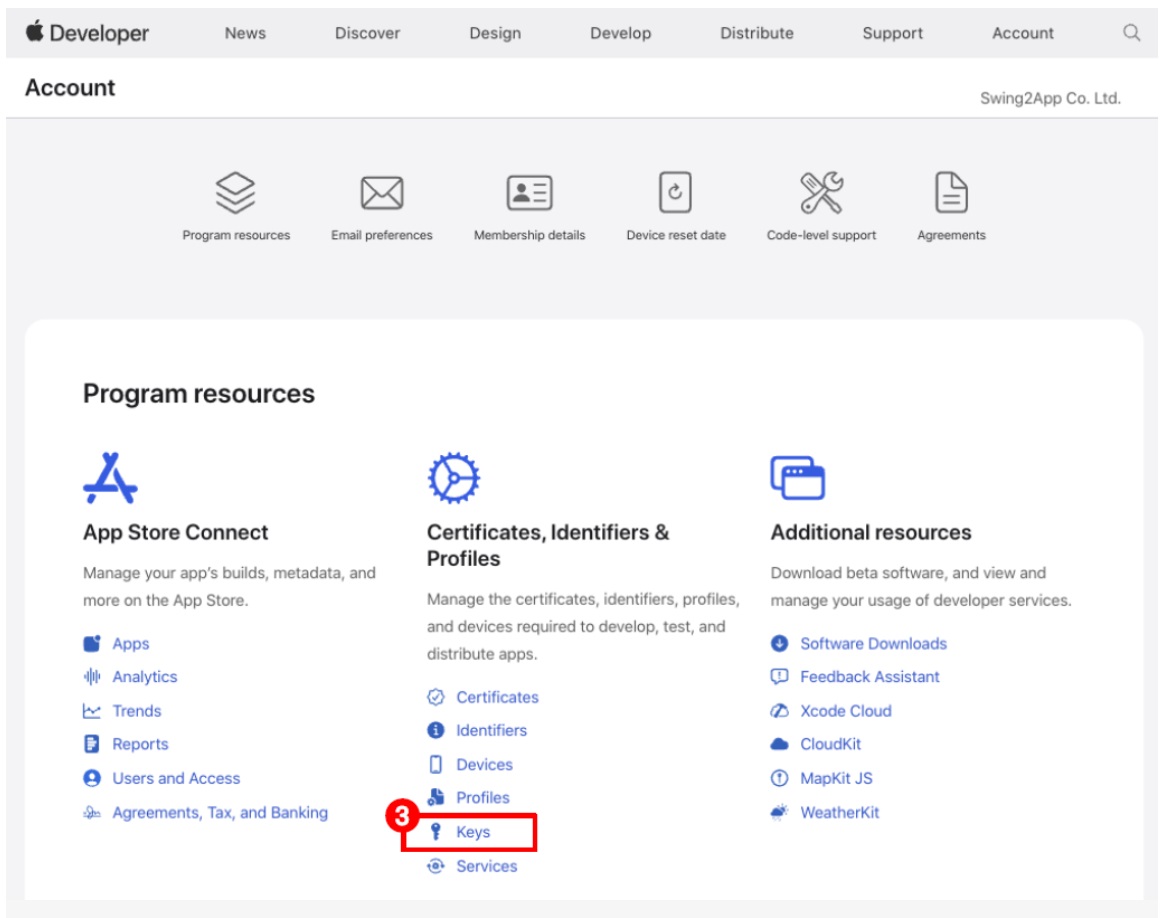Go to Users and Access
Viewport: 1161px width, 918px height.
pyautogui.click(x=176, y=778)
